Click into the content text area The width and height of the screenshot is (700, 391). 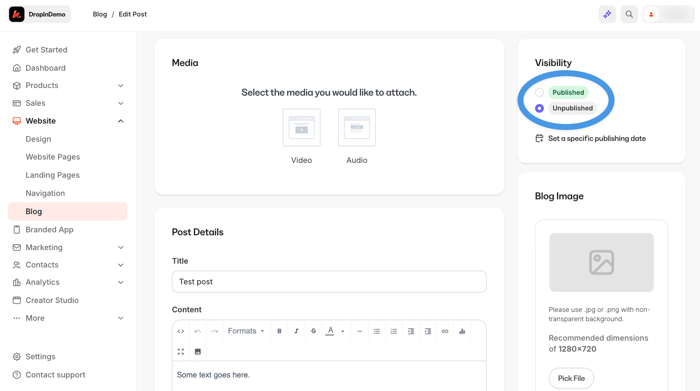coord(329,376)
